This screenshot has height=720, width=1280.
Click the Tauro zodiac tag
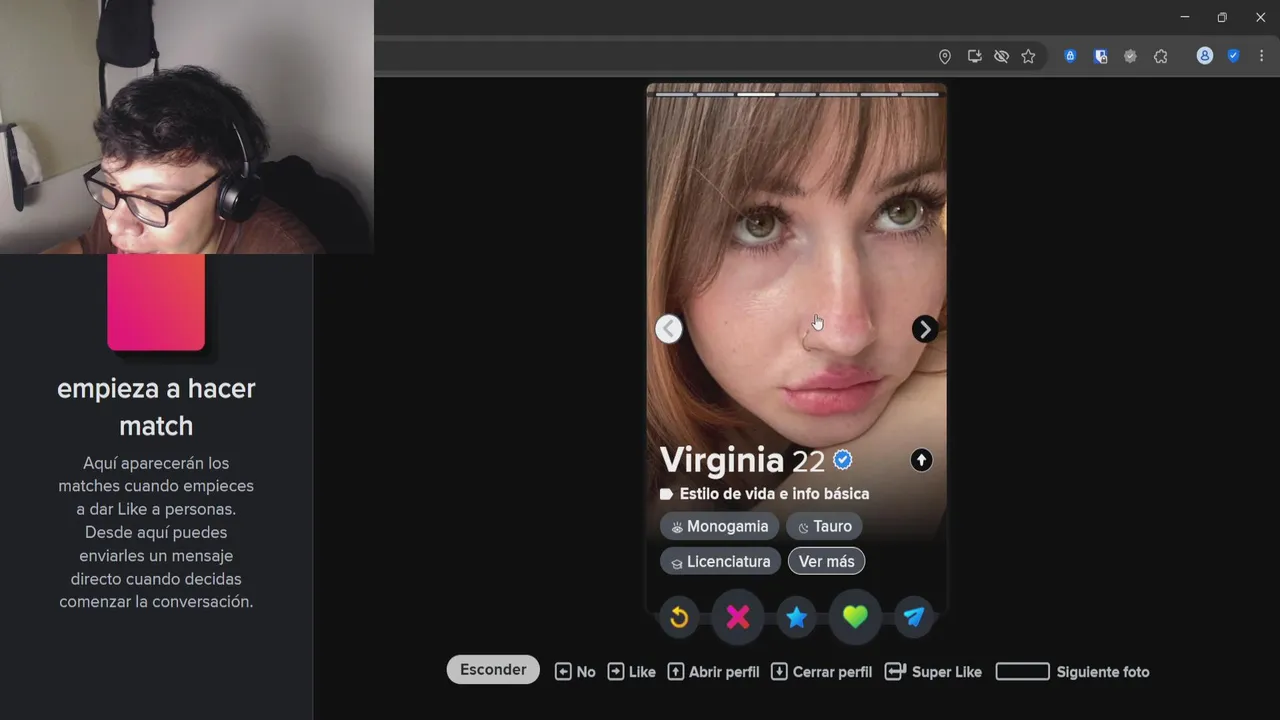(824, 526)
